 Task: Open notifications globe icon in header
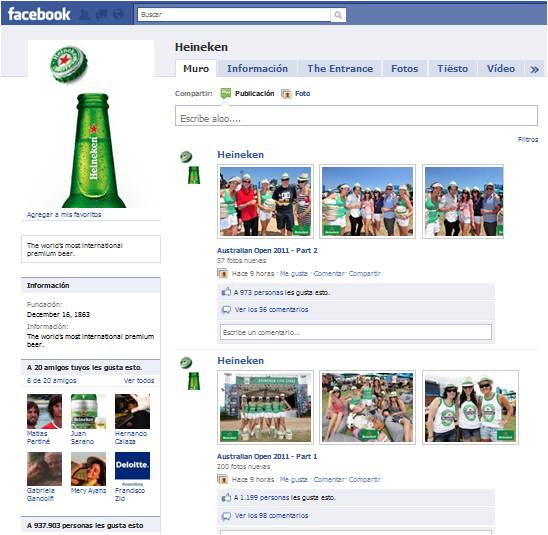[119, 15]
